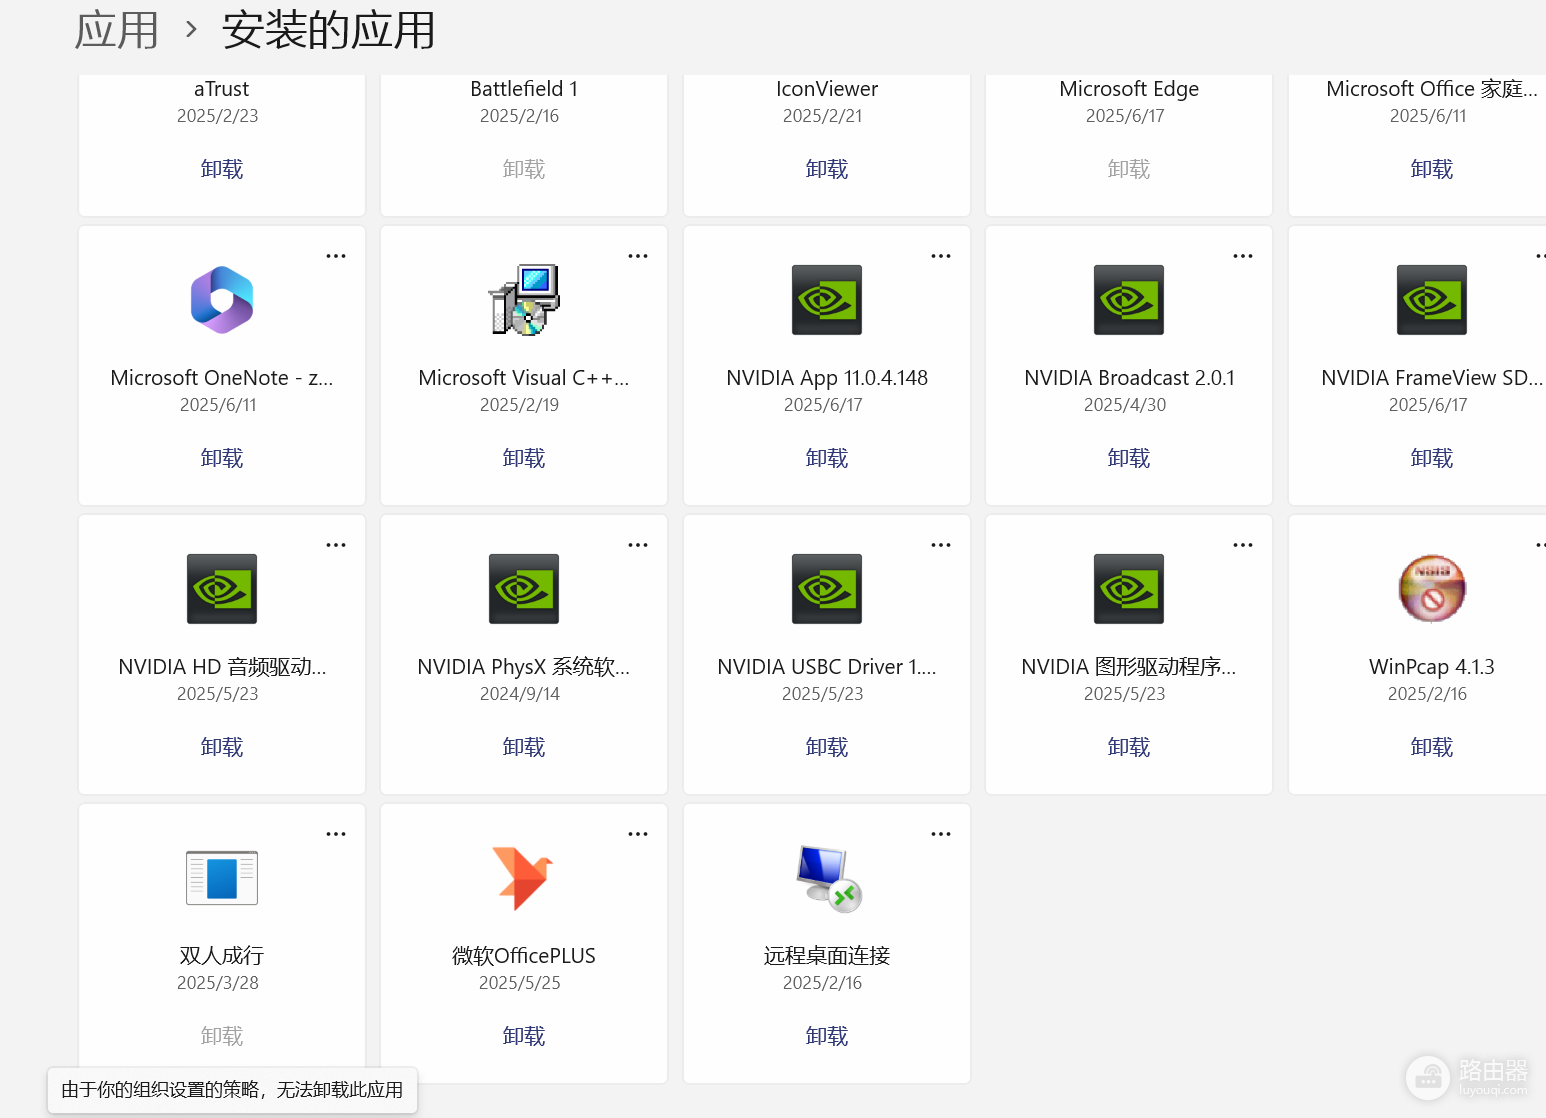
Task: Open more options for 远程桌面连接
Action: [x=941, y=834]
